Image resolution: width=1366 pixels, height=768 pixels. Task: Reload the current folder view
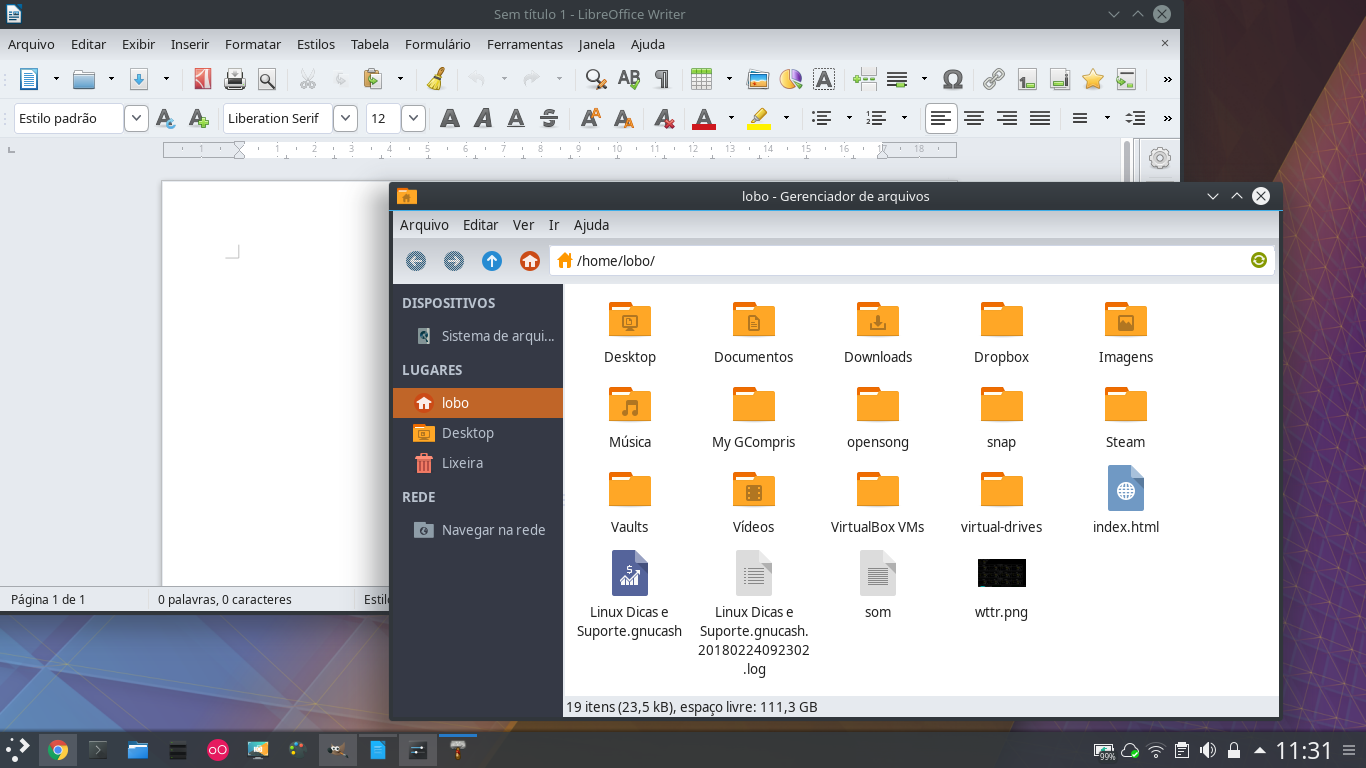[x=1258, y=260]
